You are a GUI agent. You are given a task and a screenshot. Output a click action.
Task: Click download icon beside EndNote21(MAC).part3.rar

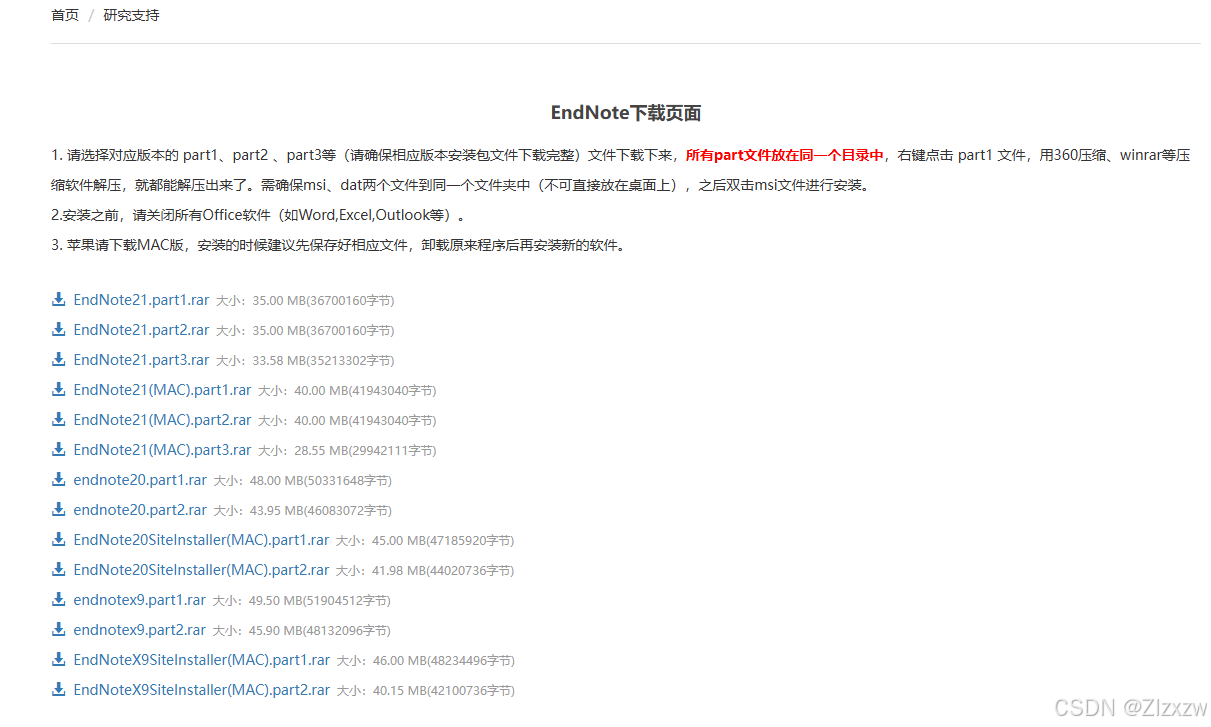[x=58, y=449]
